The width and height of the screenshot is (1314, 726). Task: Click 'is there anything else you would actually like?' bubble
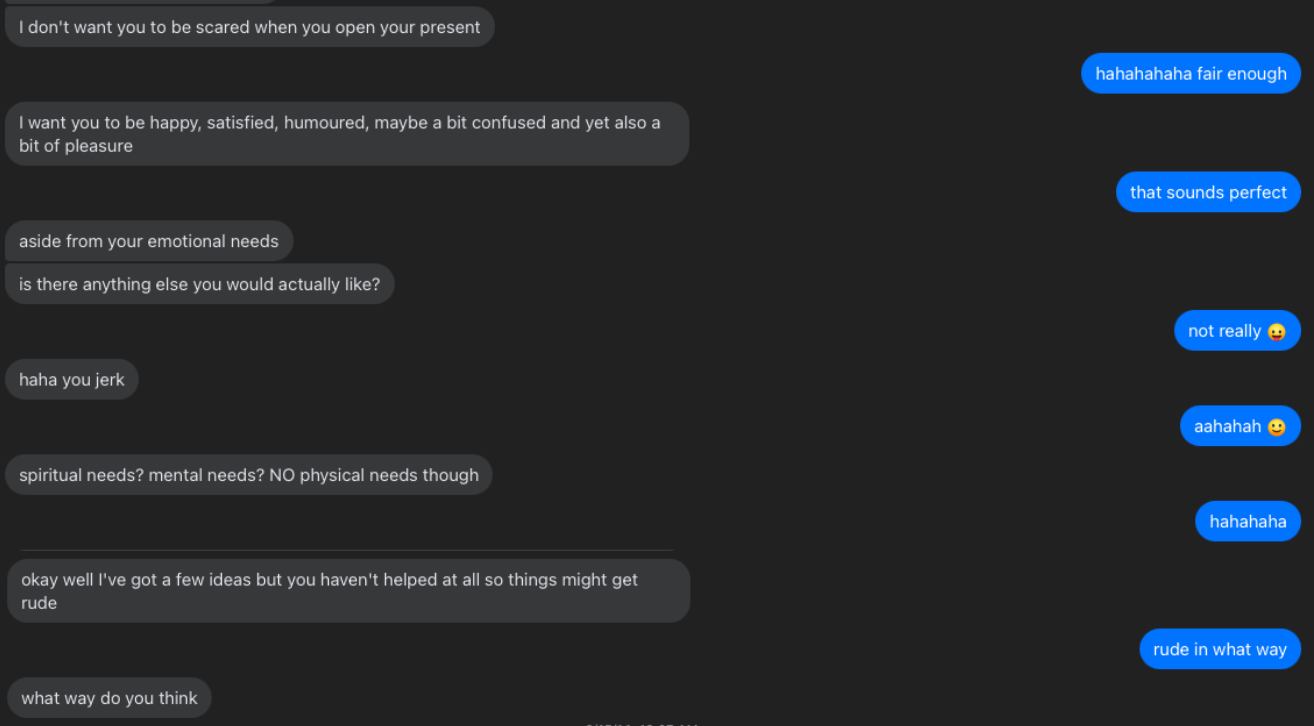[200, 284]
